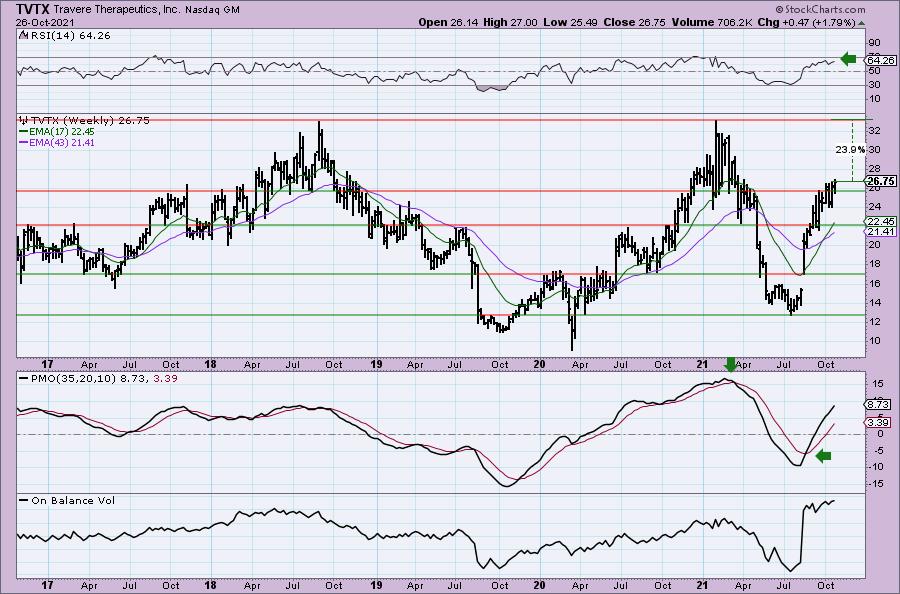The height and width of the screenshot is (594, 900).
Task: Click the small up triangle after Chg
Action: pos(861,23)
